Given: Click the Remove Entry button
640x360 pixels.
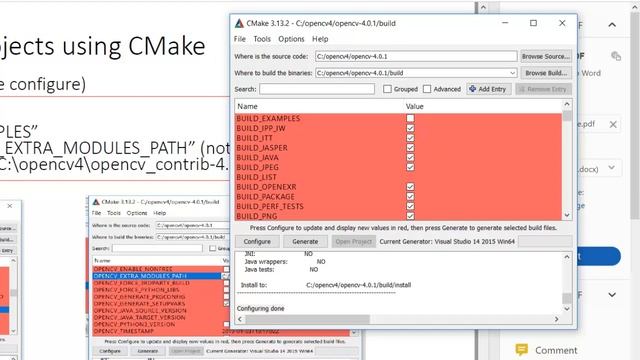Looking at the screenshot, I should (x=543, y=89).
